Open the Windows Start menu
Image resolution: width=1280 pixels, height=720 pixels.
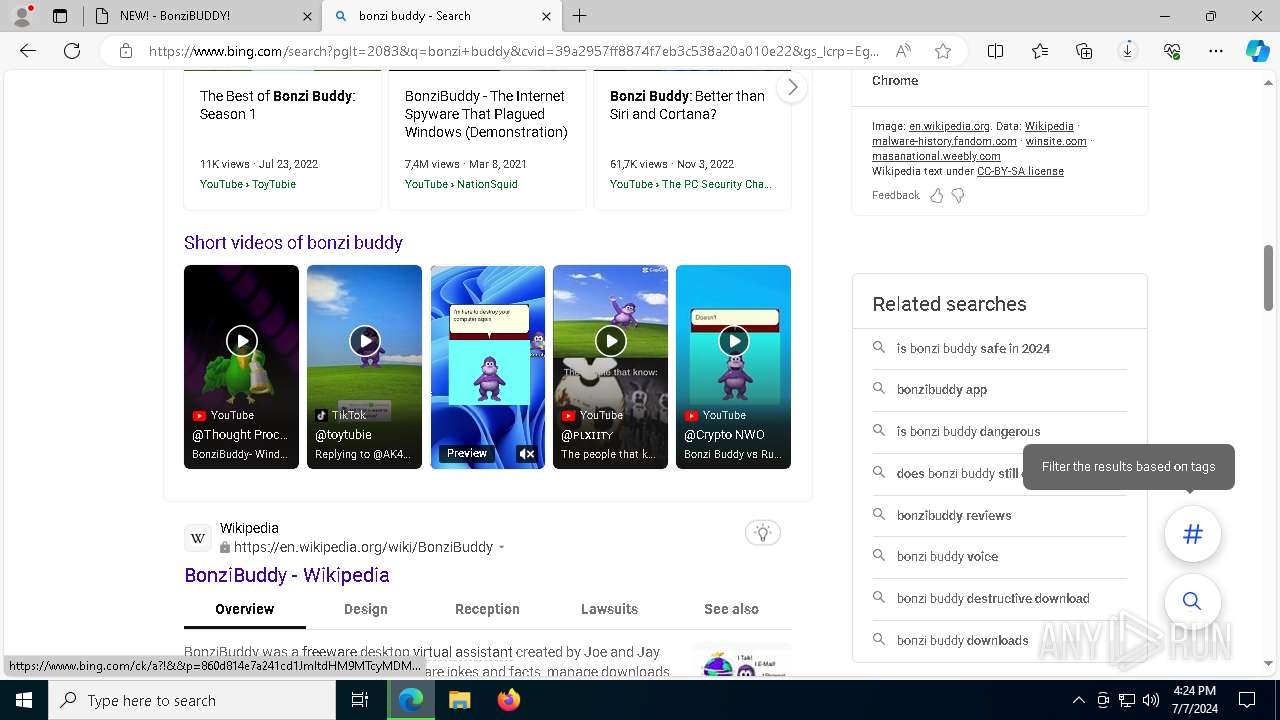point(23,700)
